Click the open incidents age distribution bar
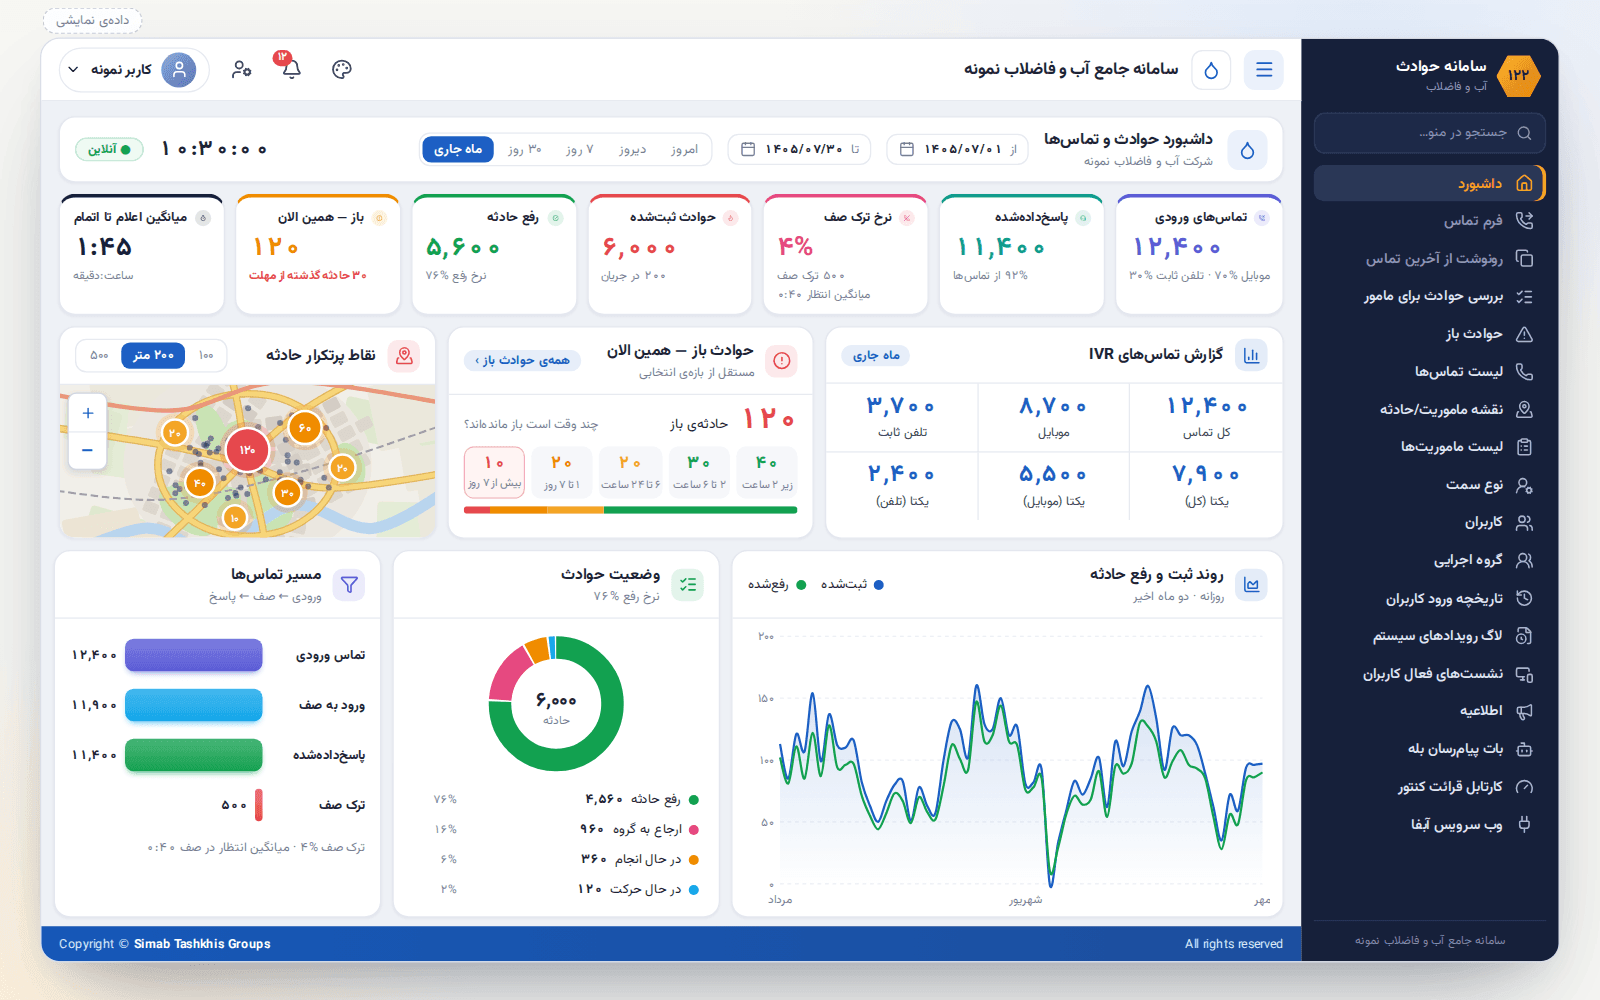Screen dimensions: 1600x1000 [630, 510]
